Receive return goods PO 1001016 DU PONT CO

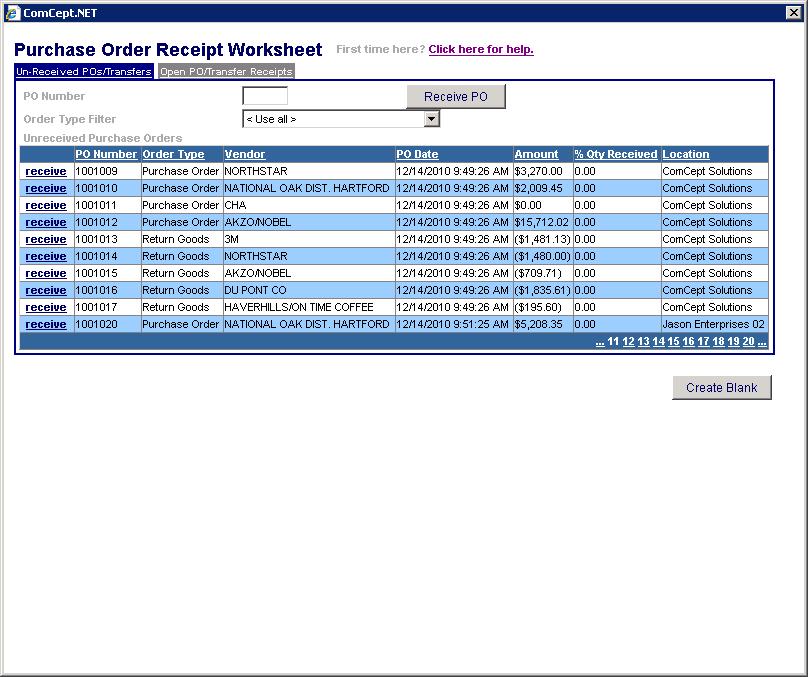coord(46,291)
